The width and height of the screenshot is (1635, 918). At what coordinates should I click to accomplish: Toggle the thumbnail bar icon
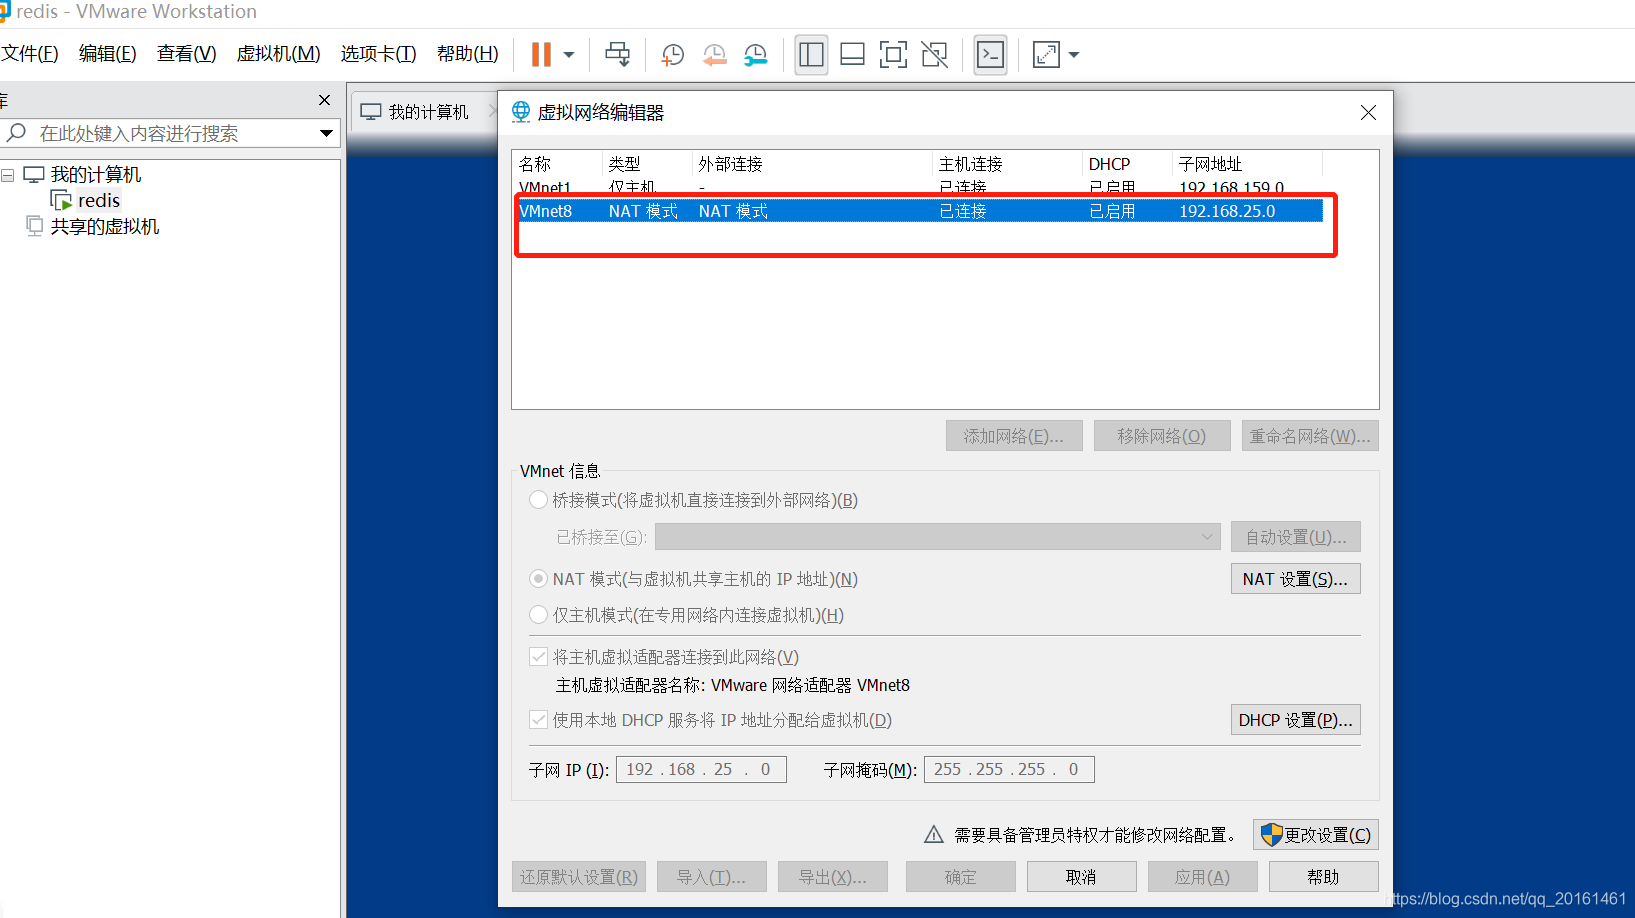pos(853,55)
